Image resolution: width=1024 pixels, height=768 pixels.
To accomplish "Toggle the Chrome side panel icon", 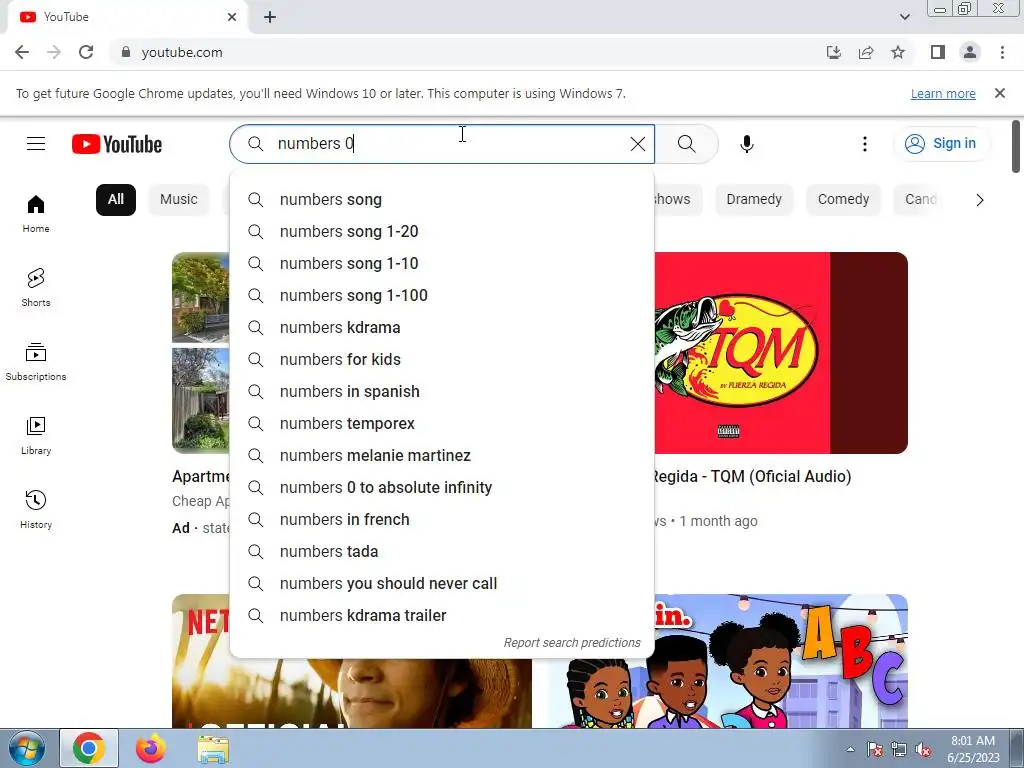I will [938, 52].
